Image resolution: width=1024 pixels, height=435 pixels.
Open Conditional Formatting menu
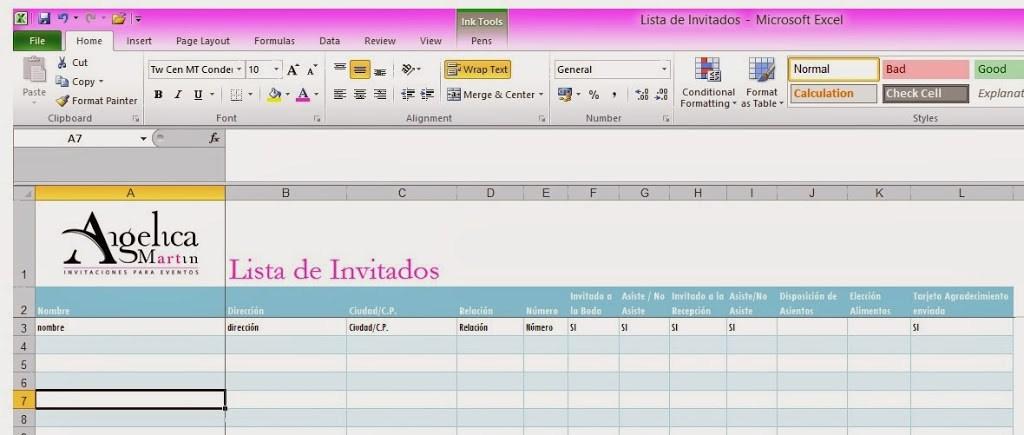pyautogui.click(x=708, y=82)
